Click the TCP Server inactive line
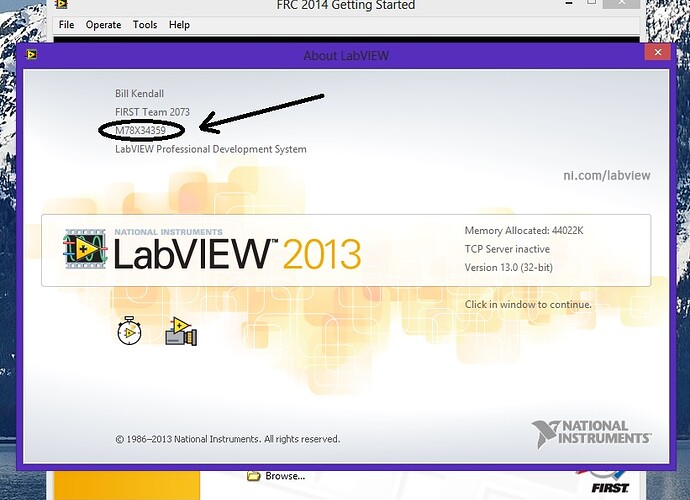 point(507,249)
